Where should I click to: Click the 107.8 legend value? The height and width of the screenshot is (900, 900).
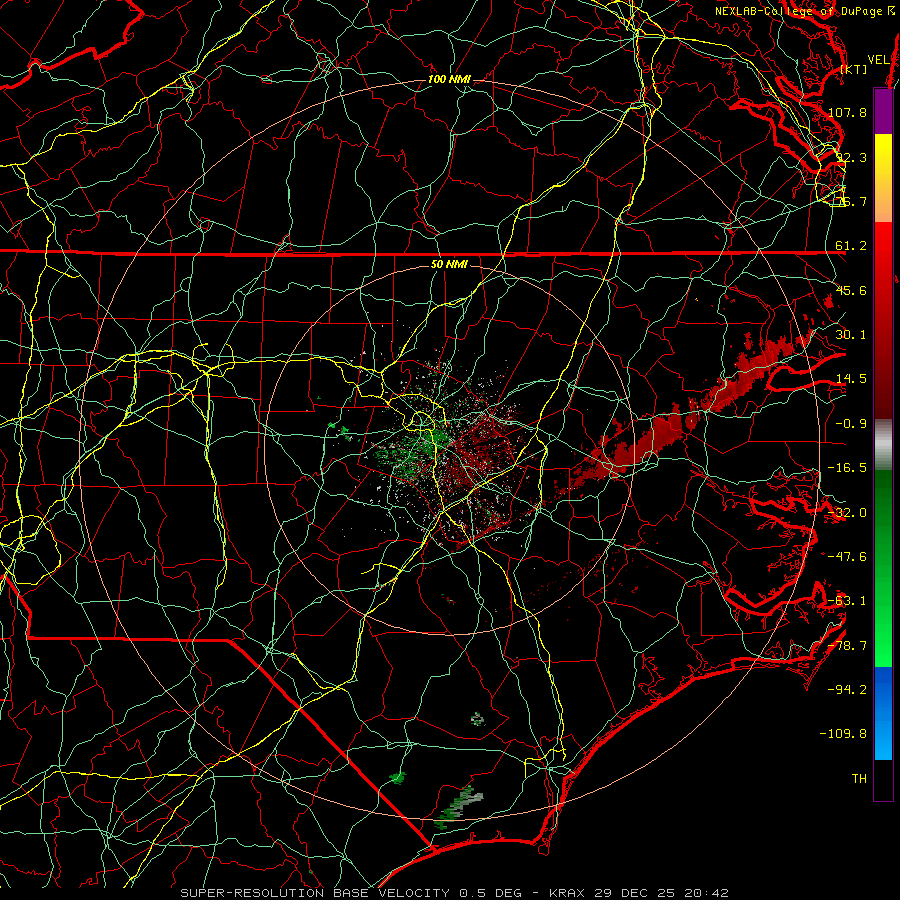tap(847, 112)
